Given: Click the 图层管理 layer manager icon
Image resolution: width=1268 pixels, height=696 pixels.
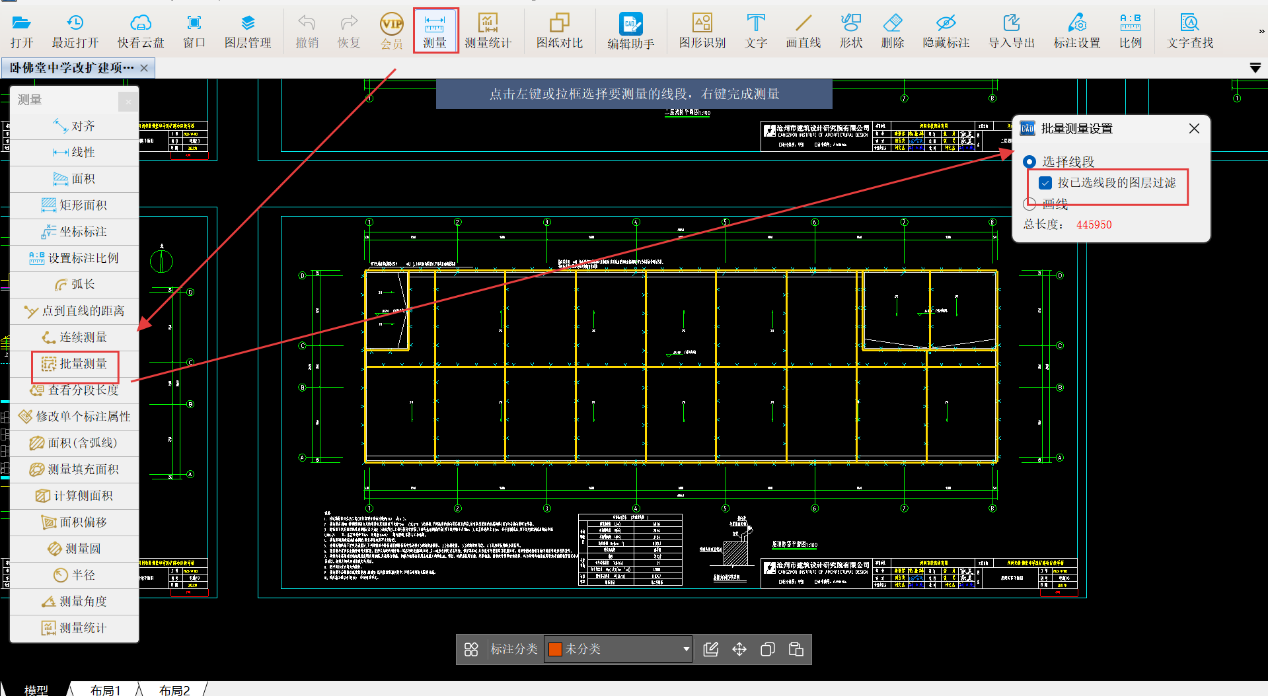Looking at the screenshot, I should (x=247, y=30).
